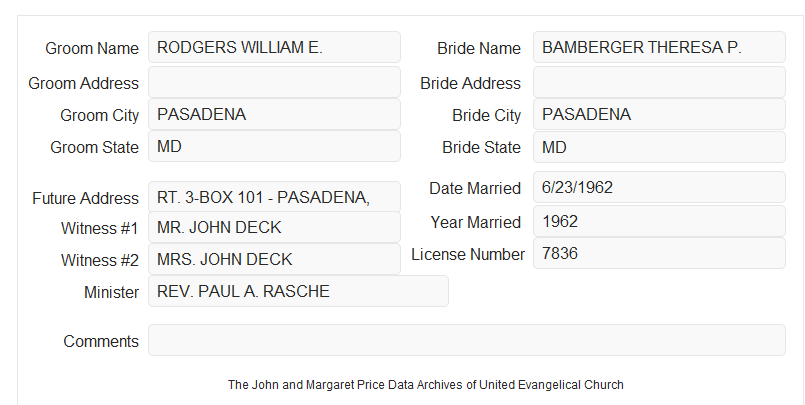Click the Groom Name field

tap(274, 47)
